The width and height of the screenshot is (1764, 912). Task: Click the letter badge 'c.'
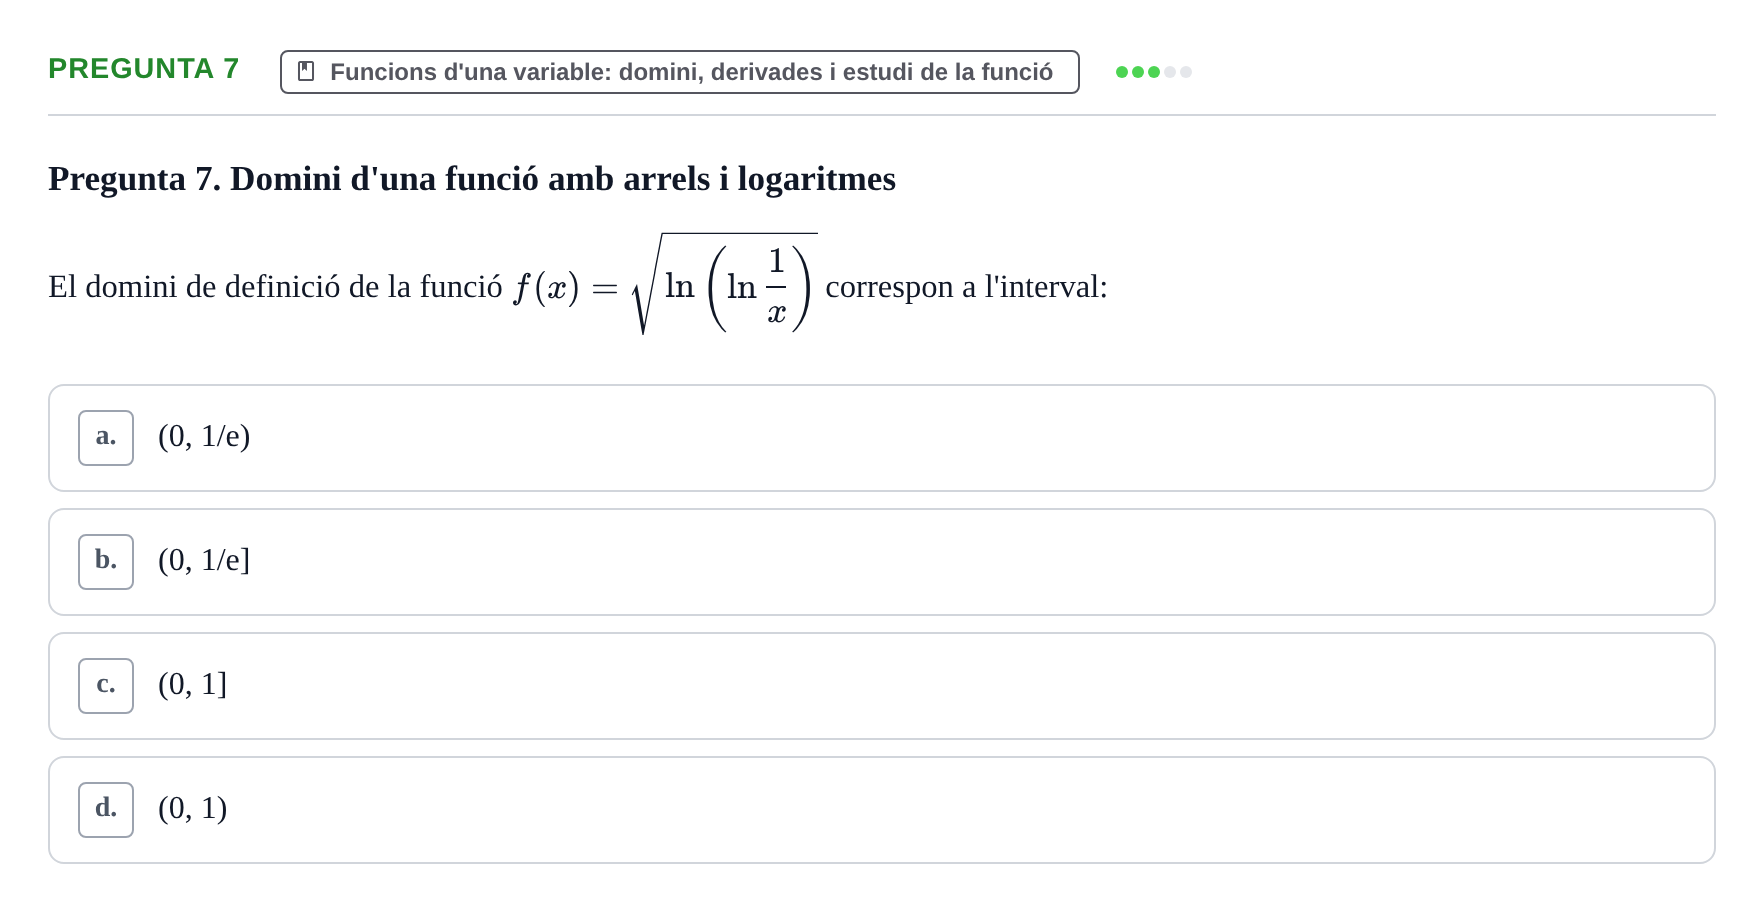106,686
